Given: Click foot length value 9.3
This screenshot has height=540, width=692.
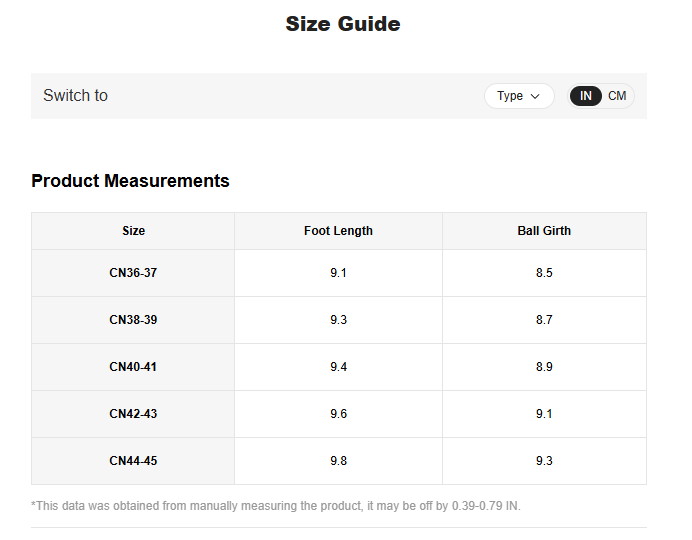Looking at the screenshot, I should [338, 320].
